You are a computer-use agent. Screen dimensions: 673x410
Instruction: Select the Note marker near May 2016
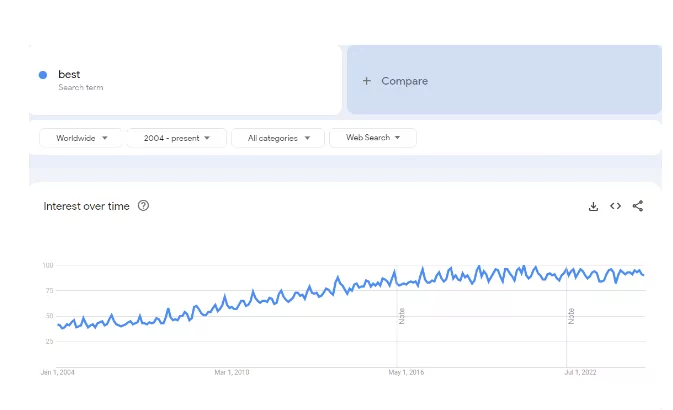click(402, 316)
